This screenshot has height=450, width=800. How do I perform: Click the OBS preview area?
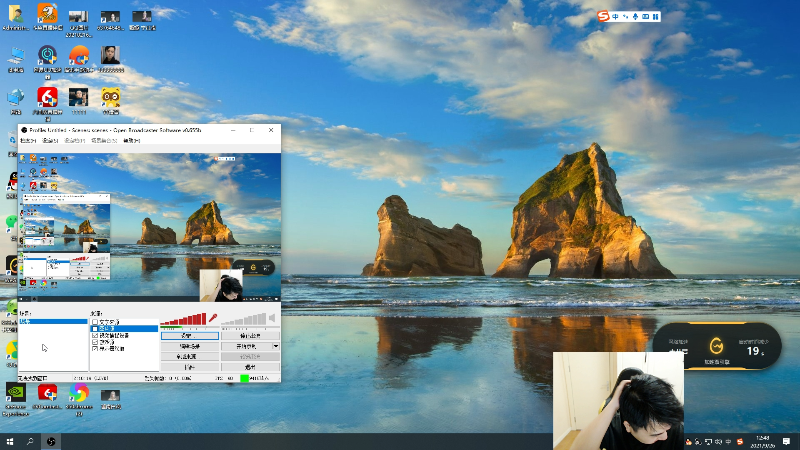[149, 227]
